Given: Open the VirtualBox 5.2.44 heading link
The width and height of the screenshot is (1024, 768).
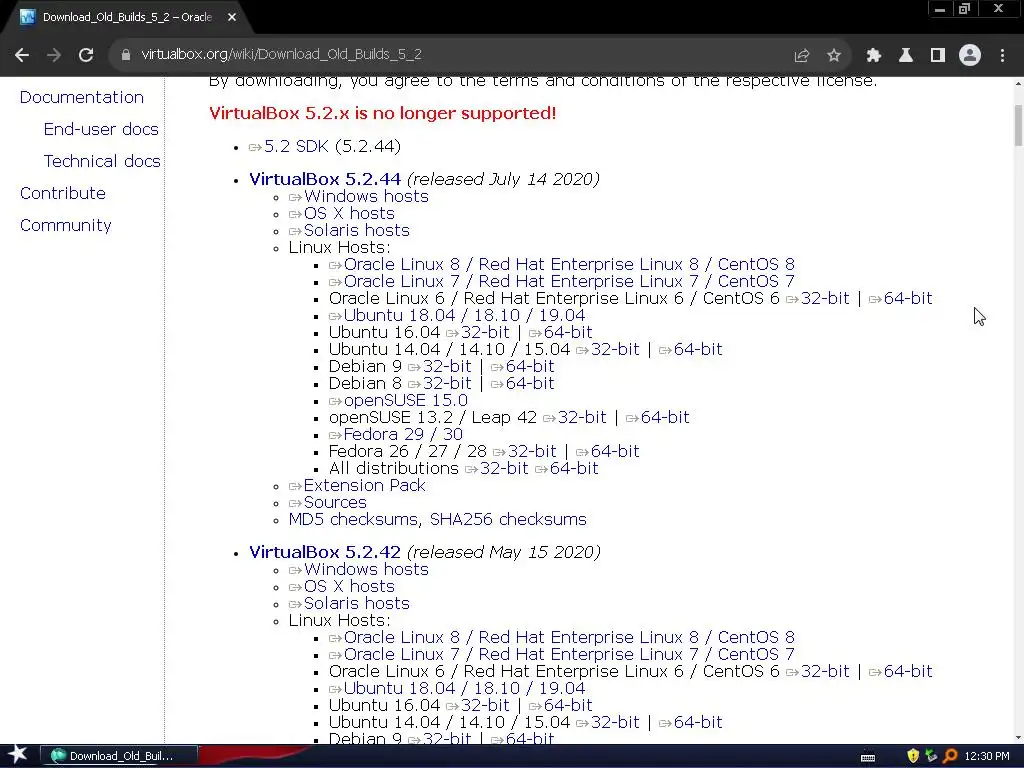Looking at the screenshot, I should (x=325, y=179).
